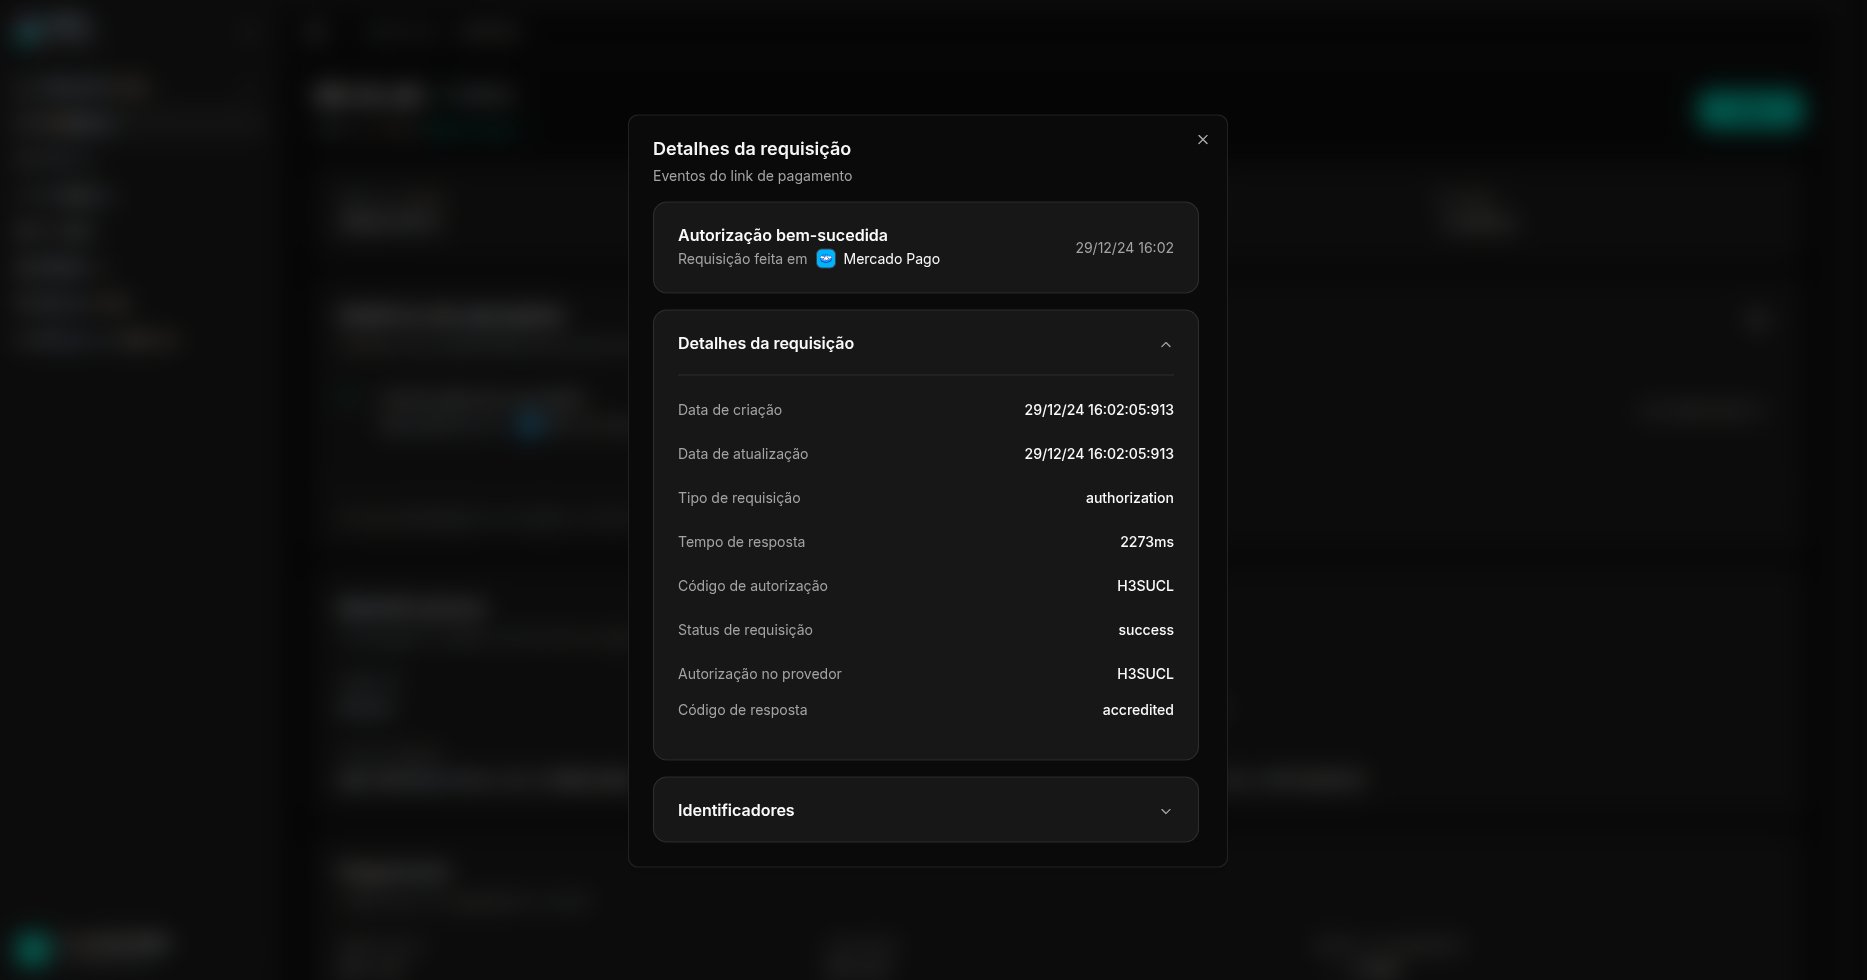Click the success request status value
This screenshot has height=980, width=1867.
1146,630
